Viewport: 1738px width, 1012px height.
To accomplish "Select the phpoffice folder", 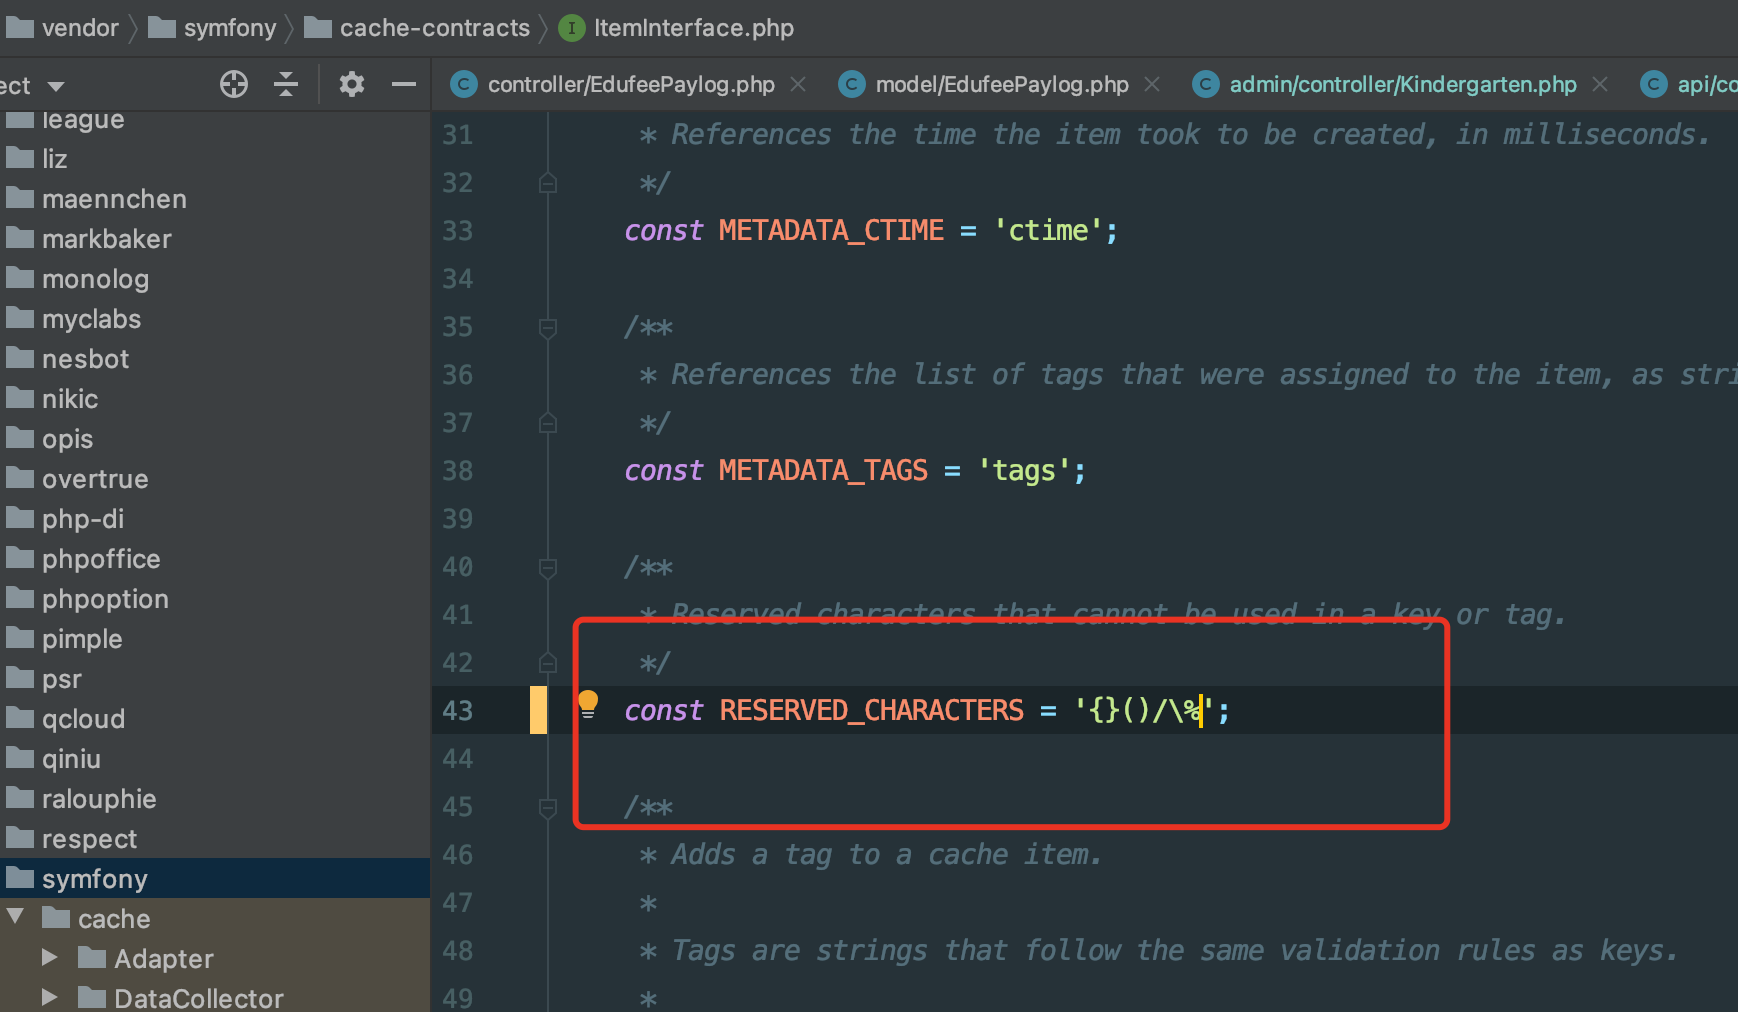I will pos(215,558).
